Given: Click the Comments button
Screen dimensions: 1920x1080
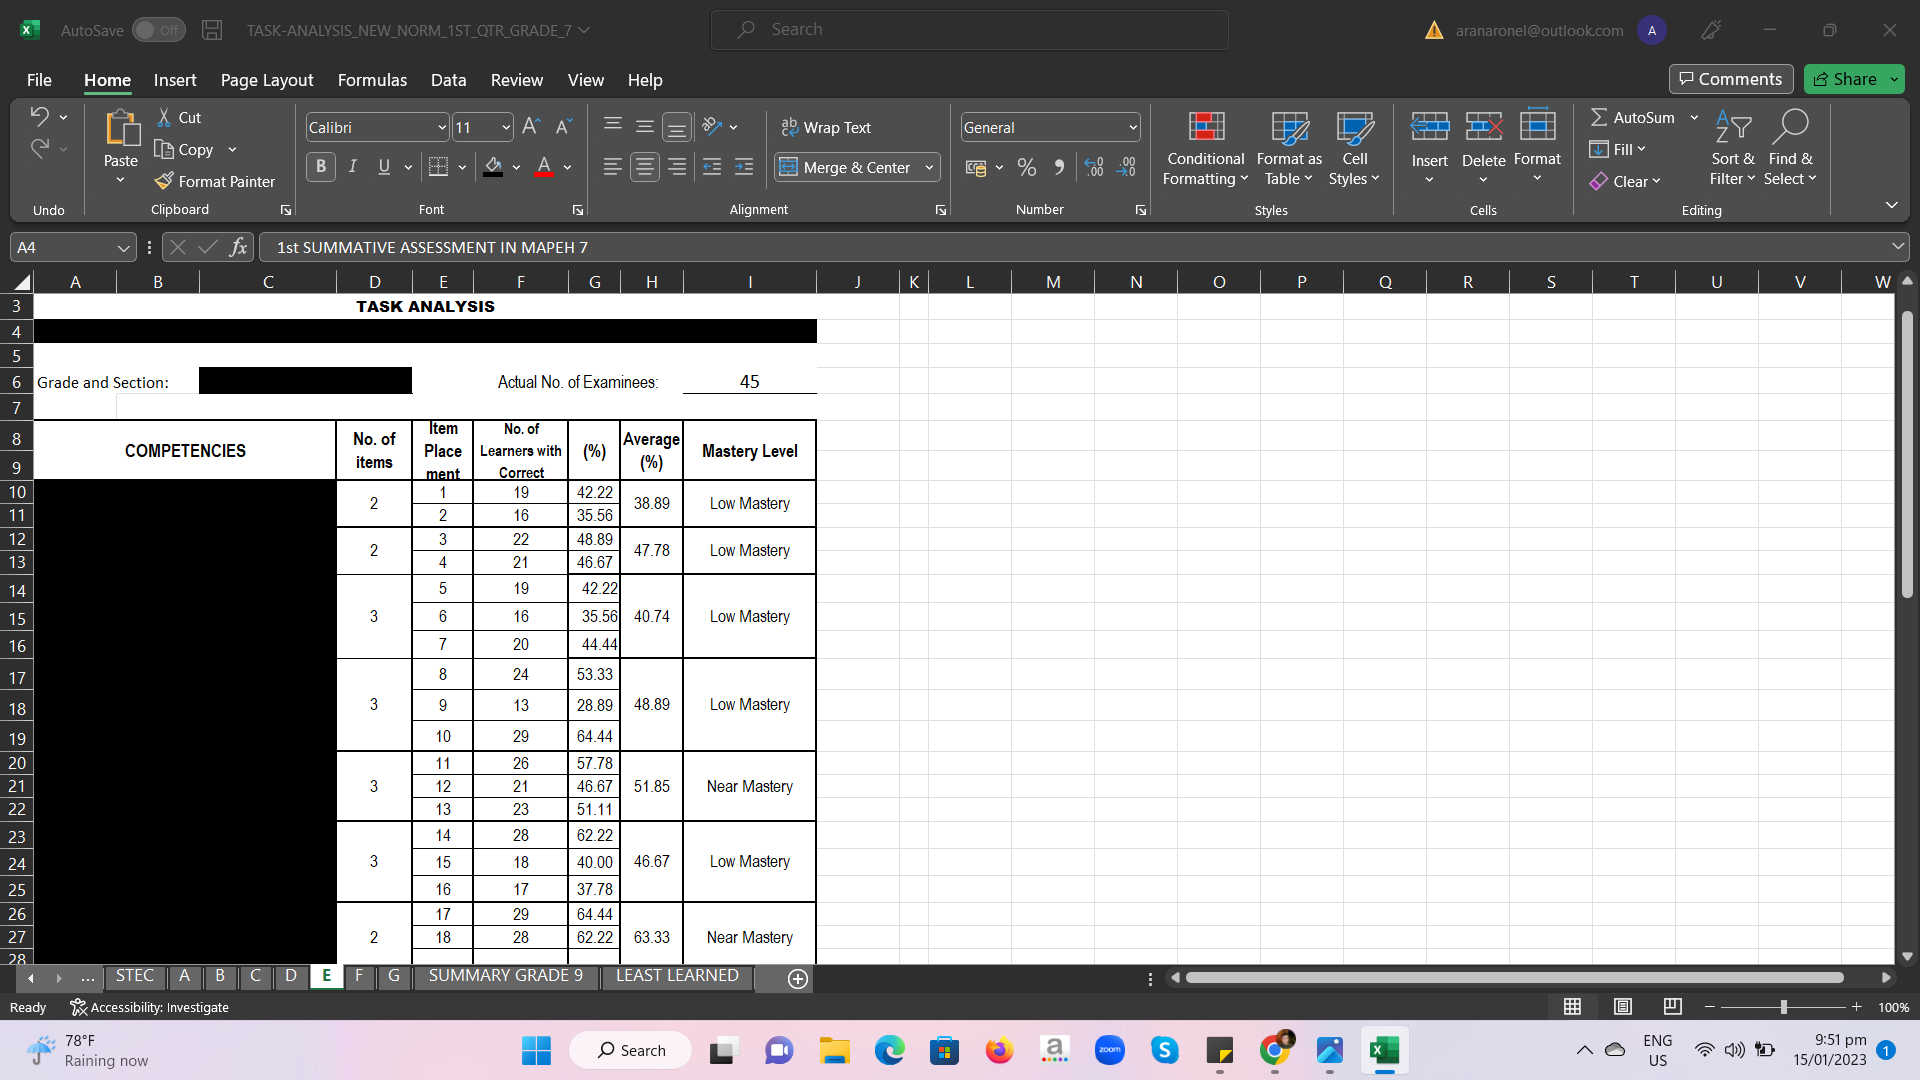Looking at the screenshot, I should [1730, 79].
